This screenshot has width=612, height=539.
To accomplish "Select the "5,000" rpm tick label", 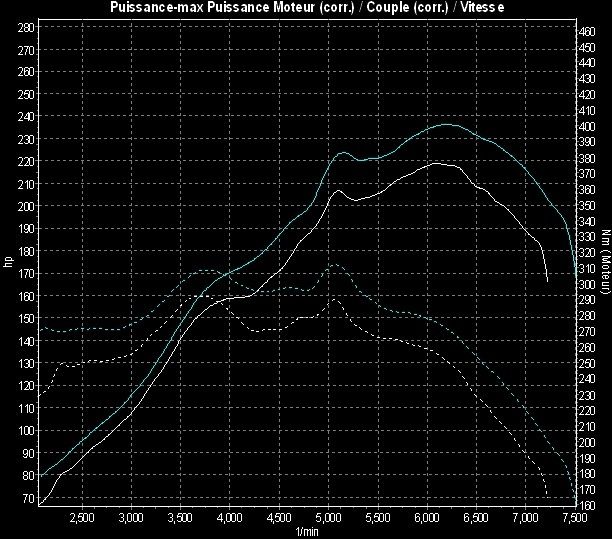I will pyautogui.click(x=328, y=518).
